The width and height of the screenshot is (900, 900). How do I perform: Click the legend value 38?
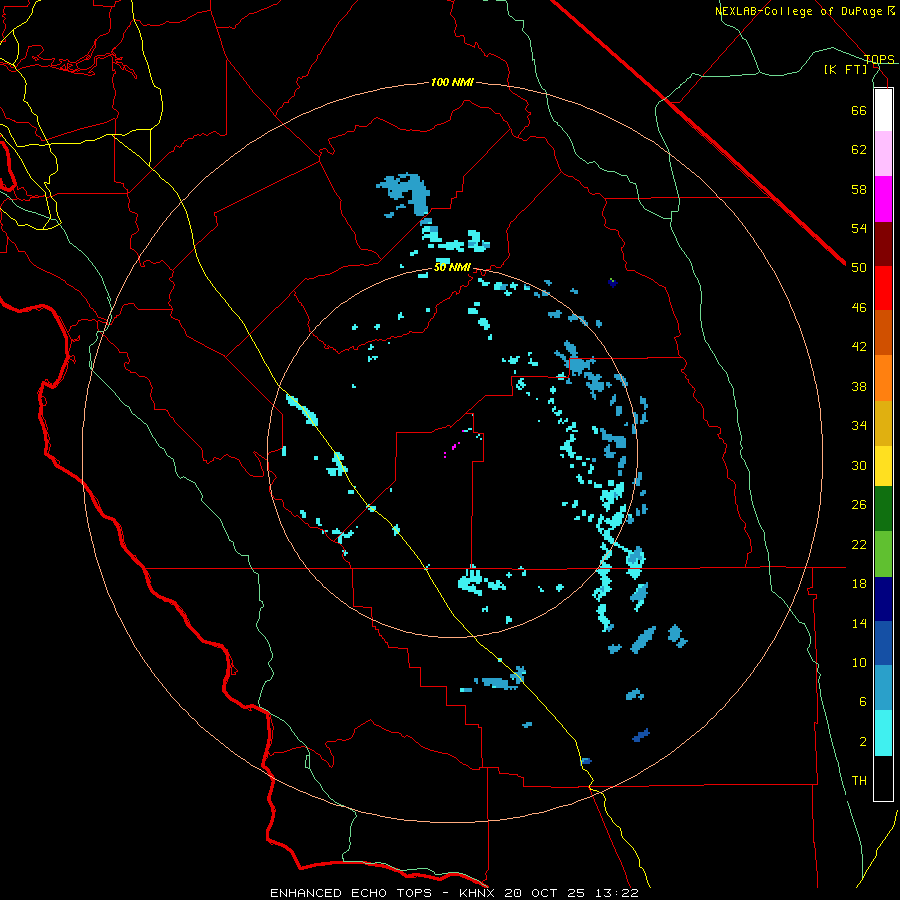[859, 386]
